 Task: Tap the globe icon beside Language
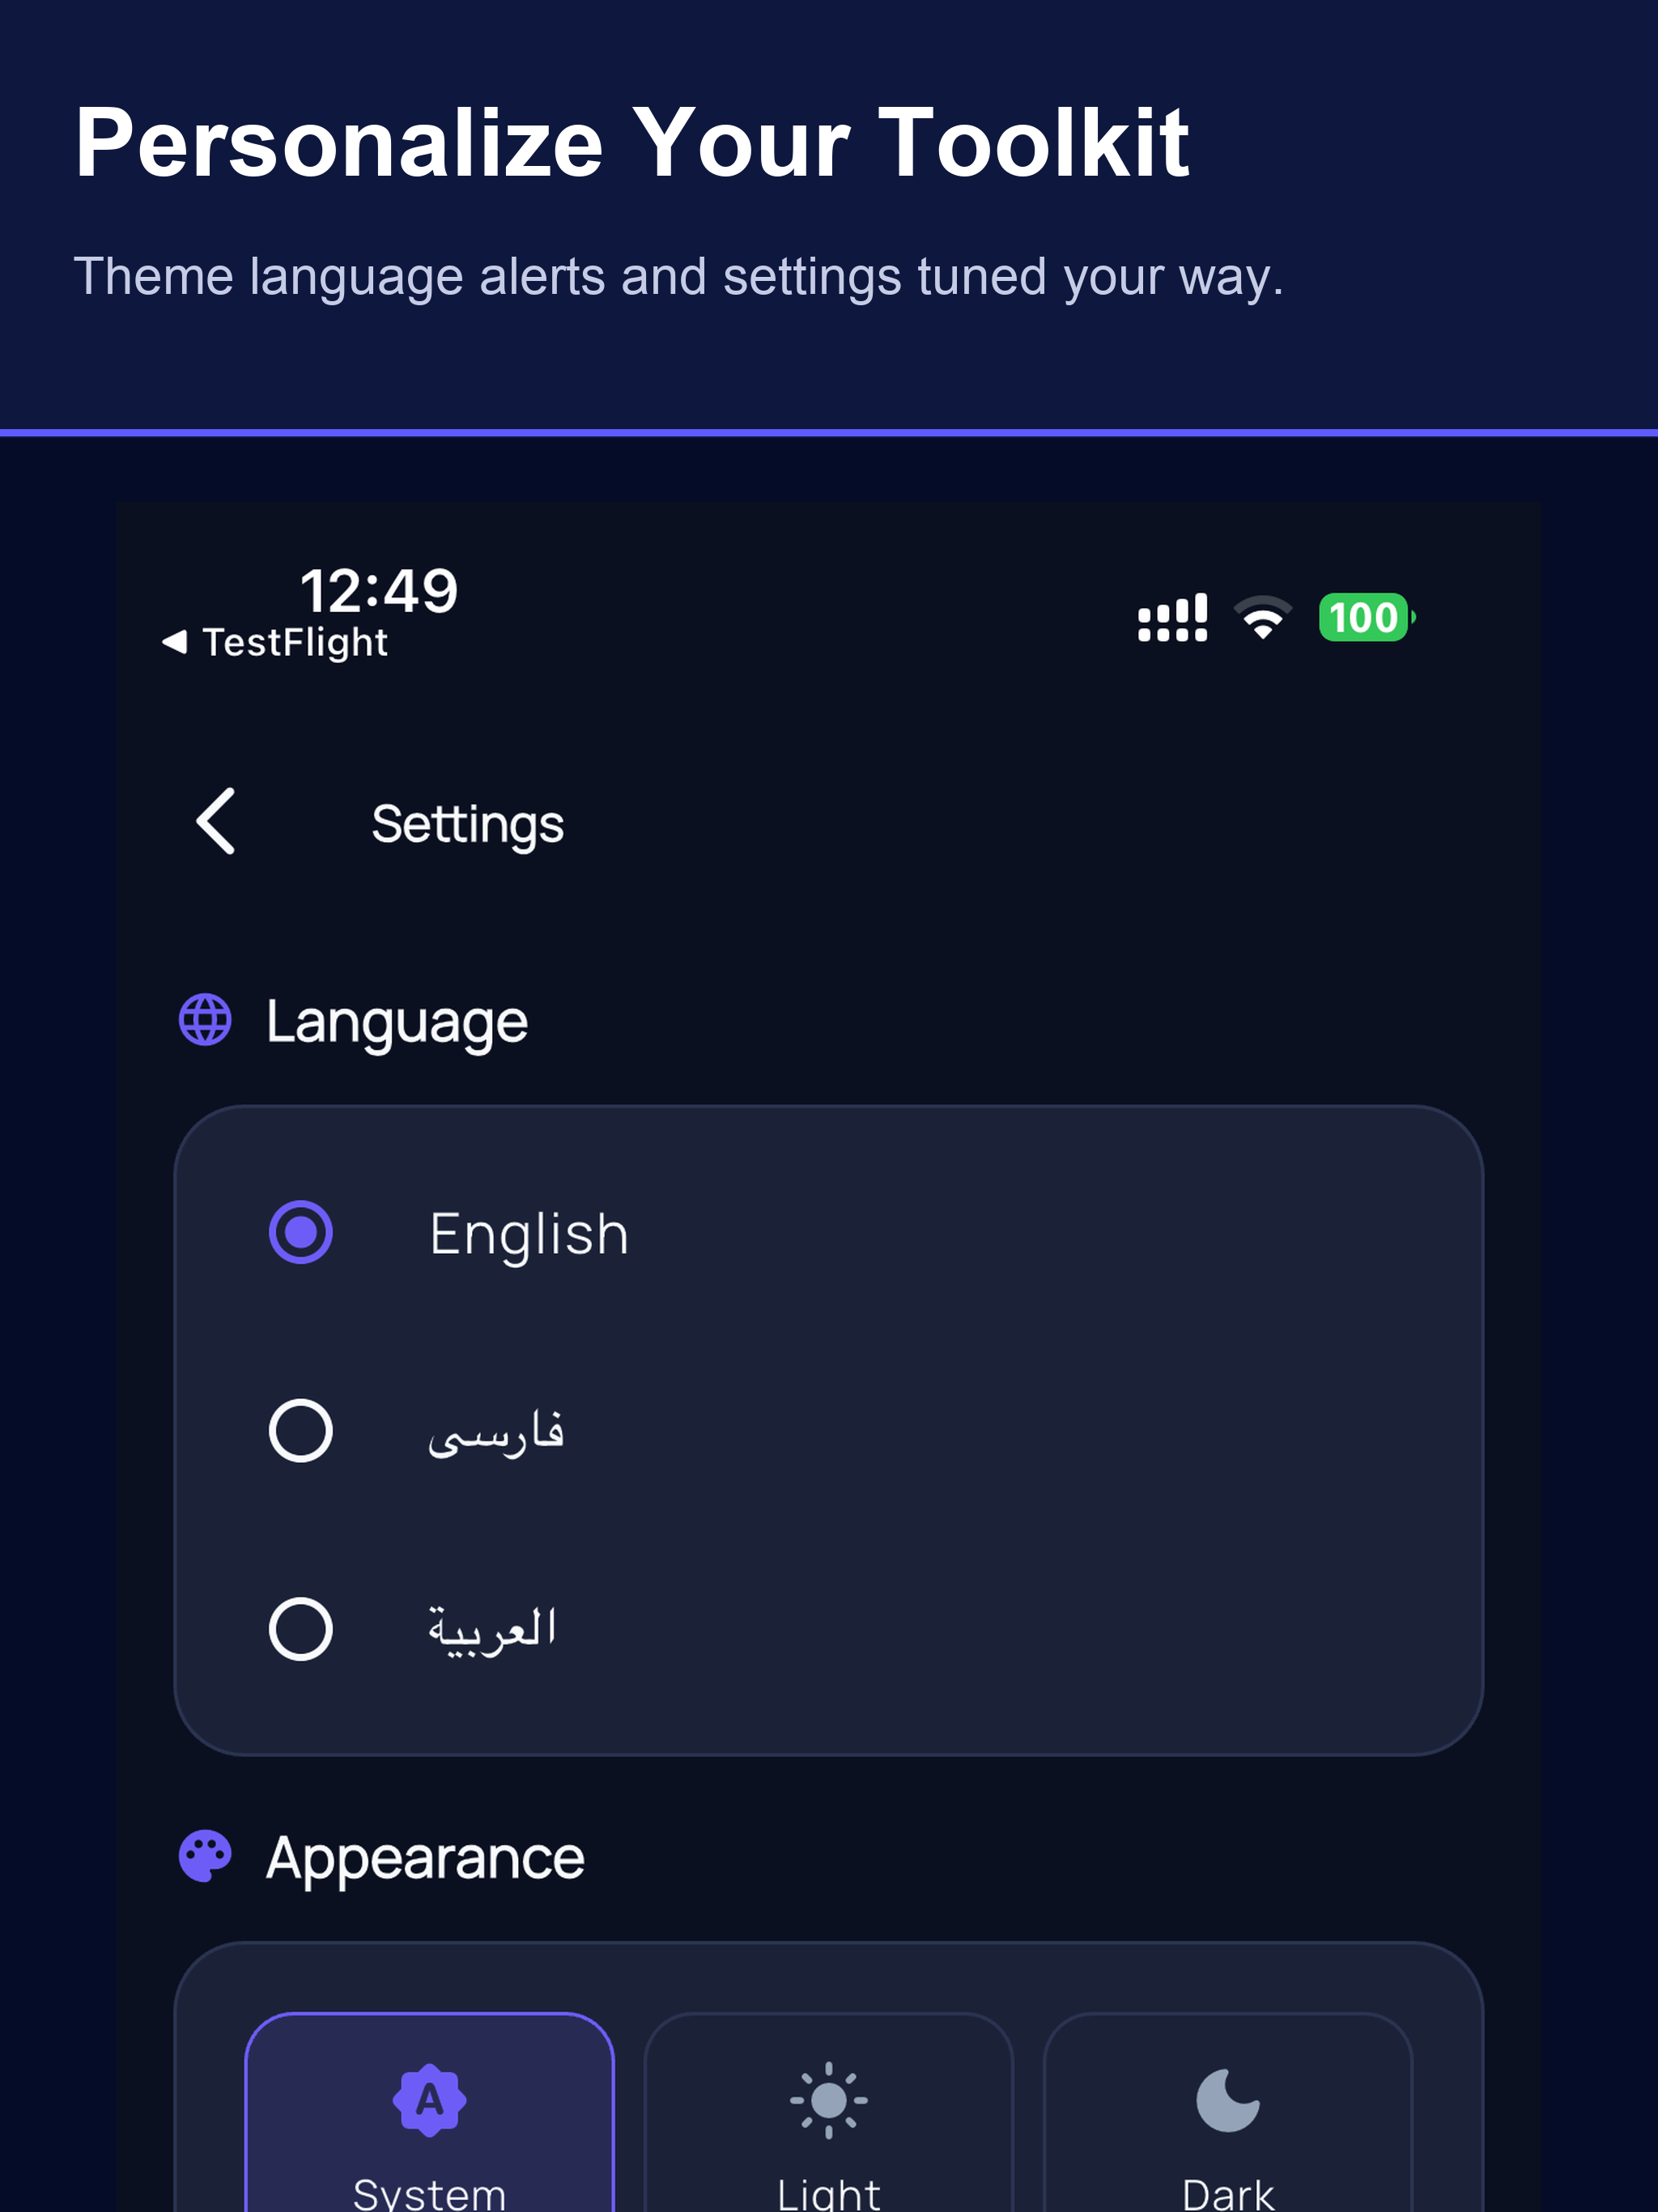(205, 1021)
